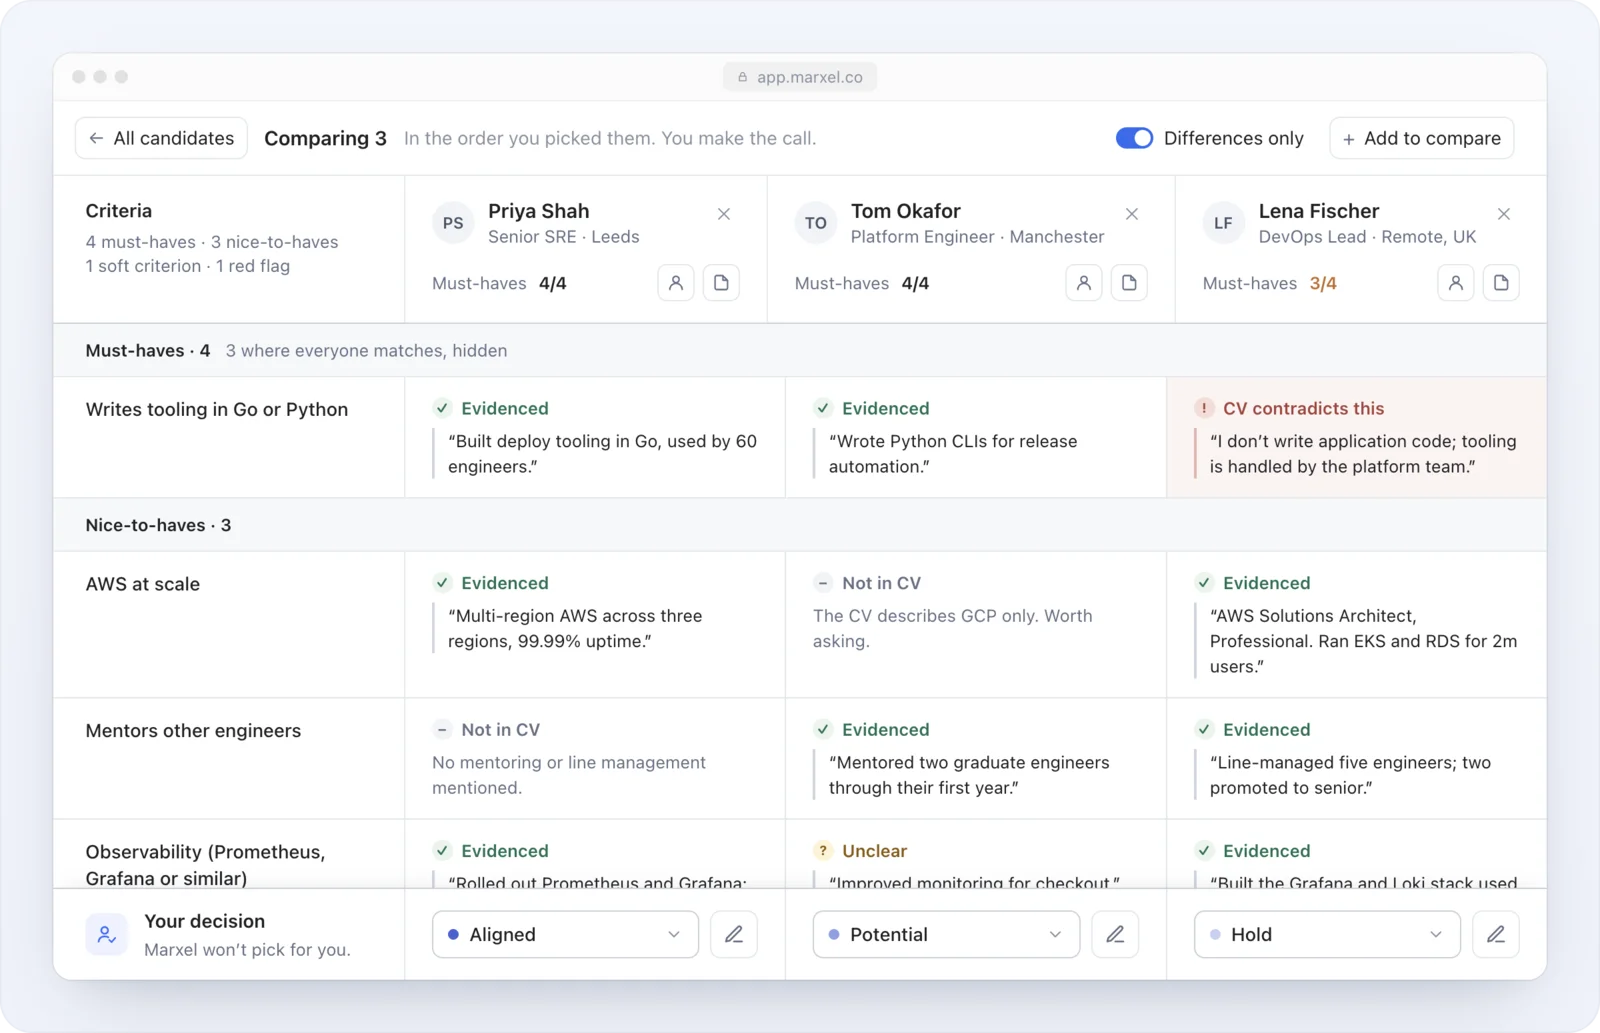
Task: Select Mentors other engineers criterion
Action: click(193, 731)
